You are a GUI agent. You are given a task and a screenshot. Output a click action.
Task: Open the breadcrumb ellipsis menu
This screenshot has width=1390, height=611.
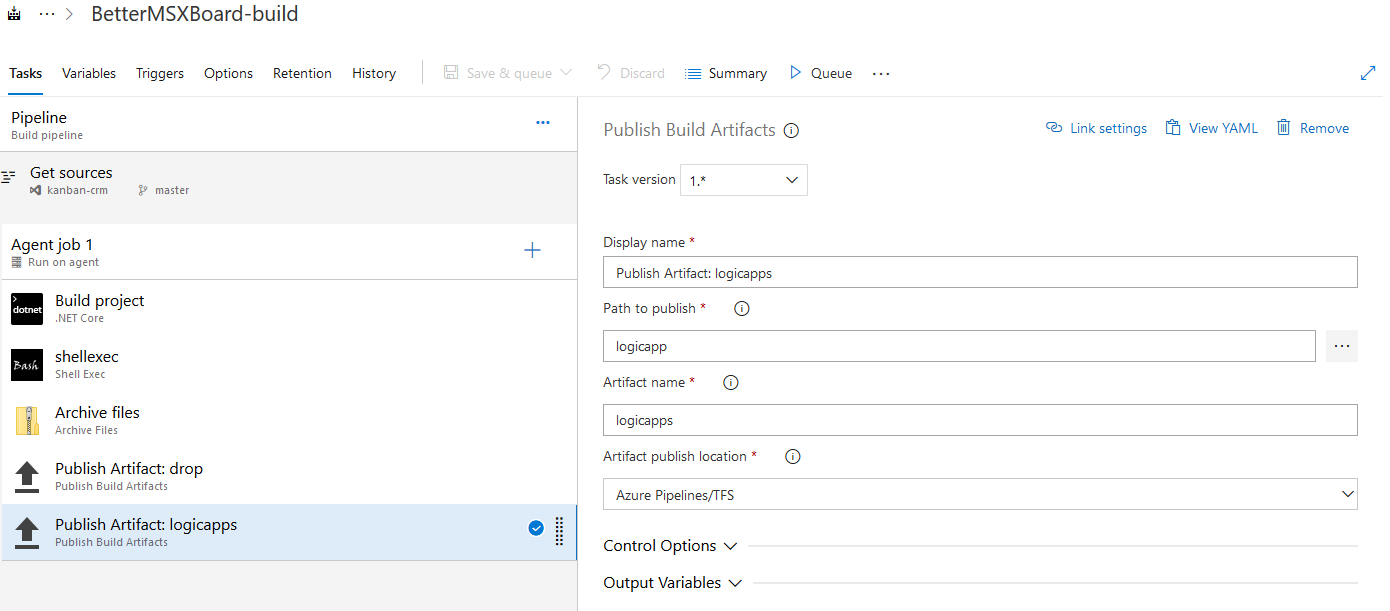coord(46,14)
